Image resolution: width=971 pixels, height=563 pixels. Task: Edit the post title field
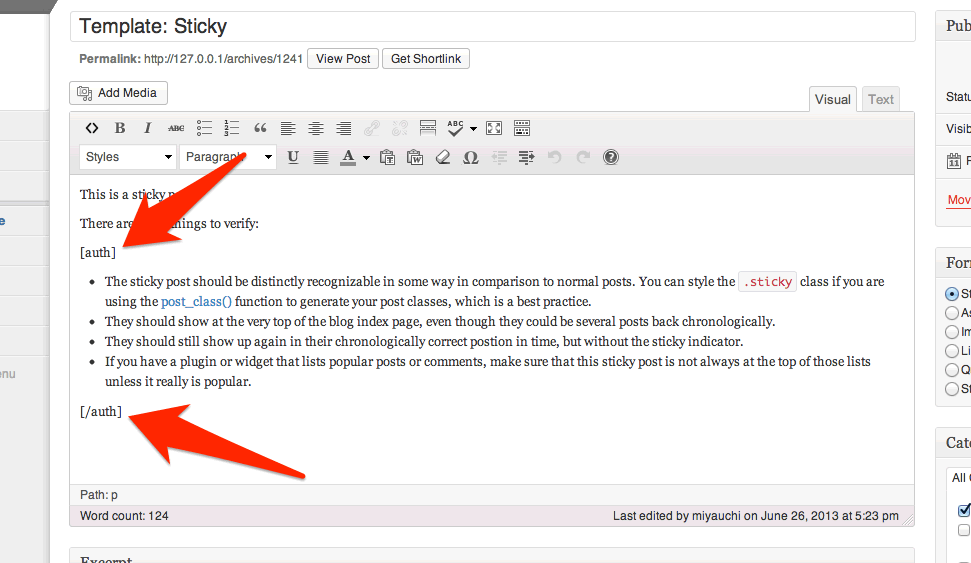coord(492,26)
